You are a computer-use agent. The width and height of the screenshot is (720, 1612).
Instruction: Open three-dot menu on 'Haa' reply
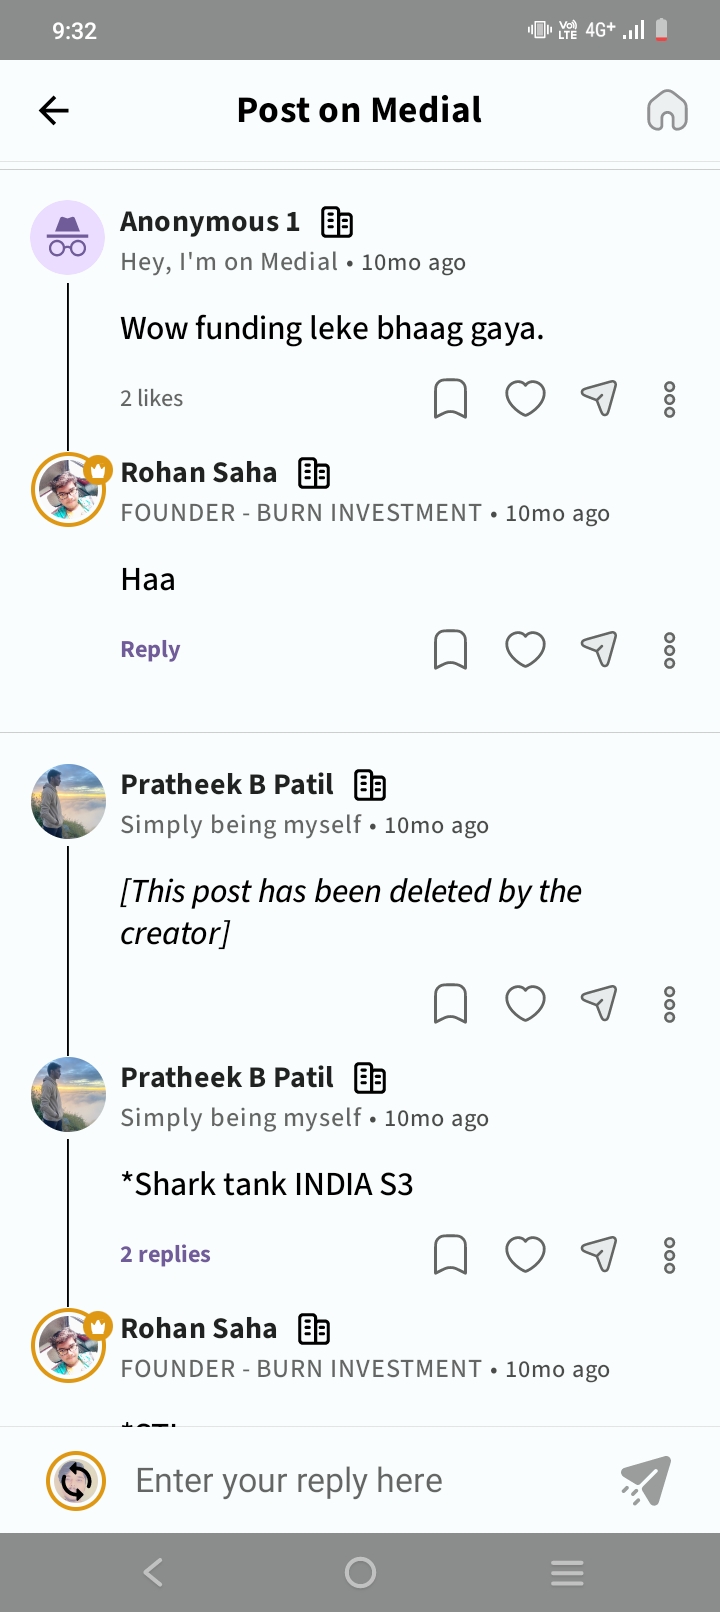pyautogui.click(x=670, y=649)
